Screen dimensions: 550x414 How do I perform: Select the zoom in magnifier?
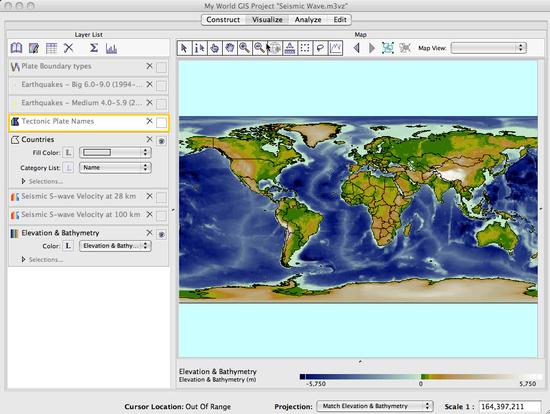click(x=245, y=48)
